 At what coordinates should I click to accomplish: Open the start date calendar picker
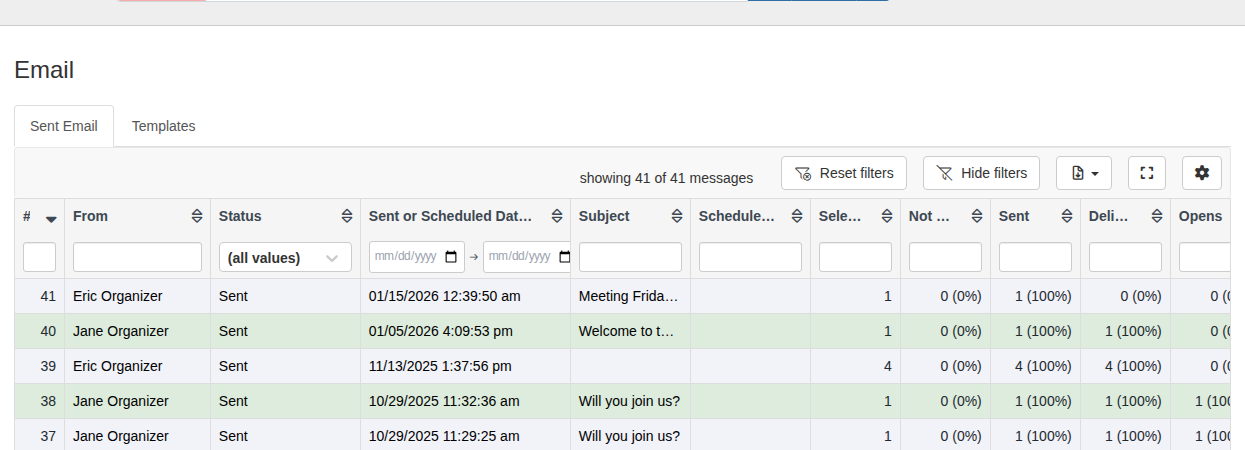(x=451, y=257)
